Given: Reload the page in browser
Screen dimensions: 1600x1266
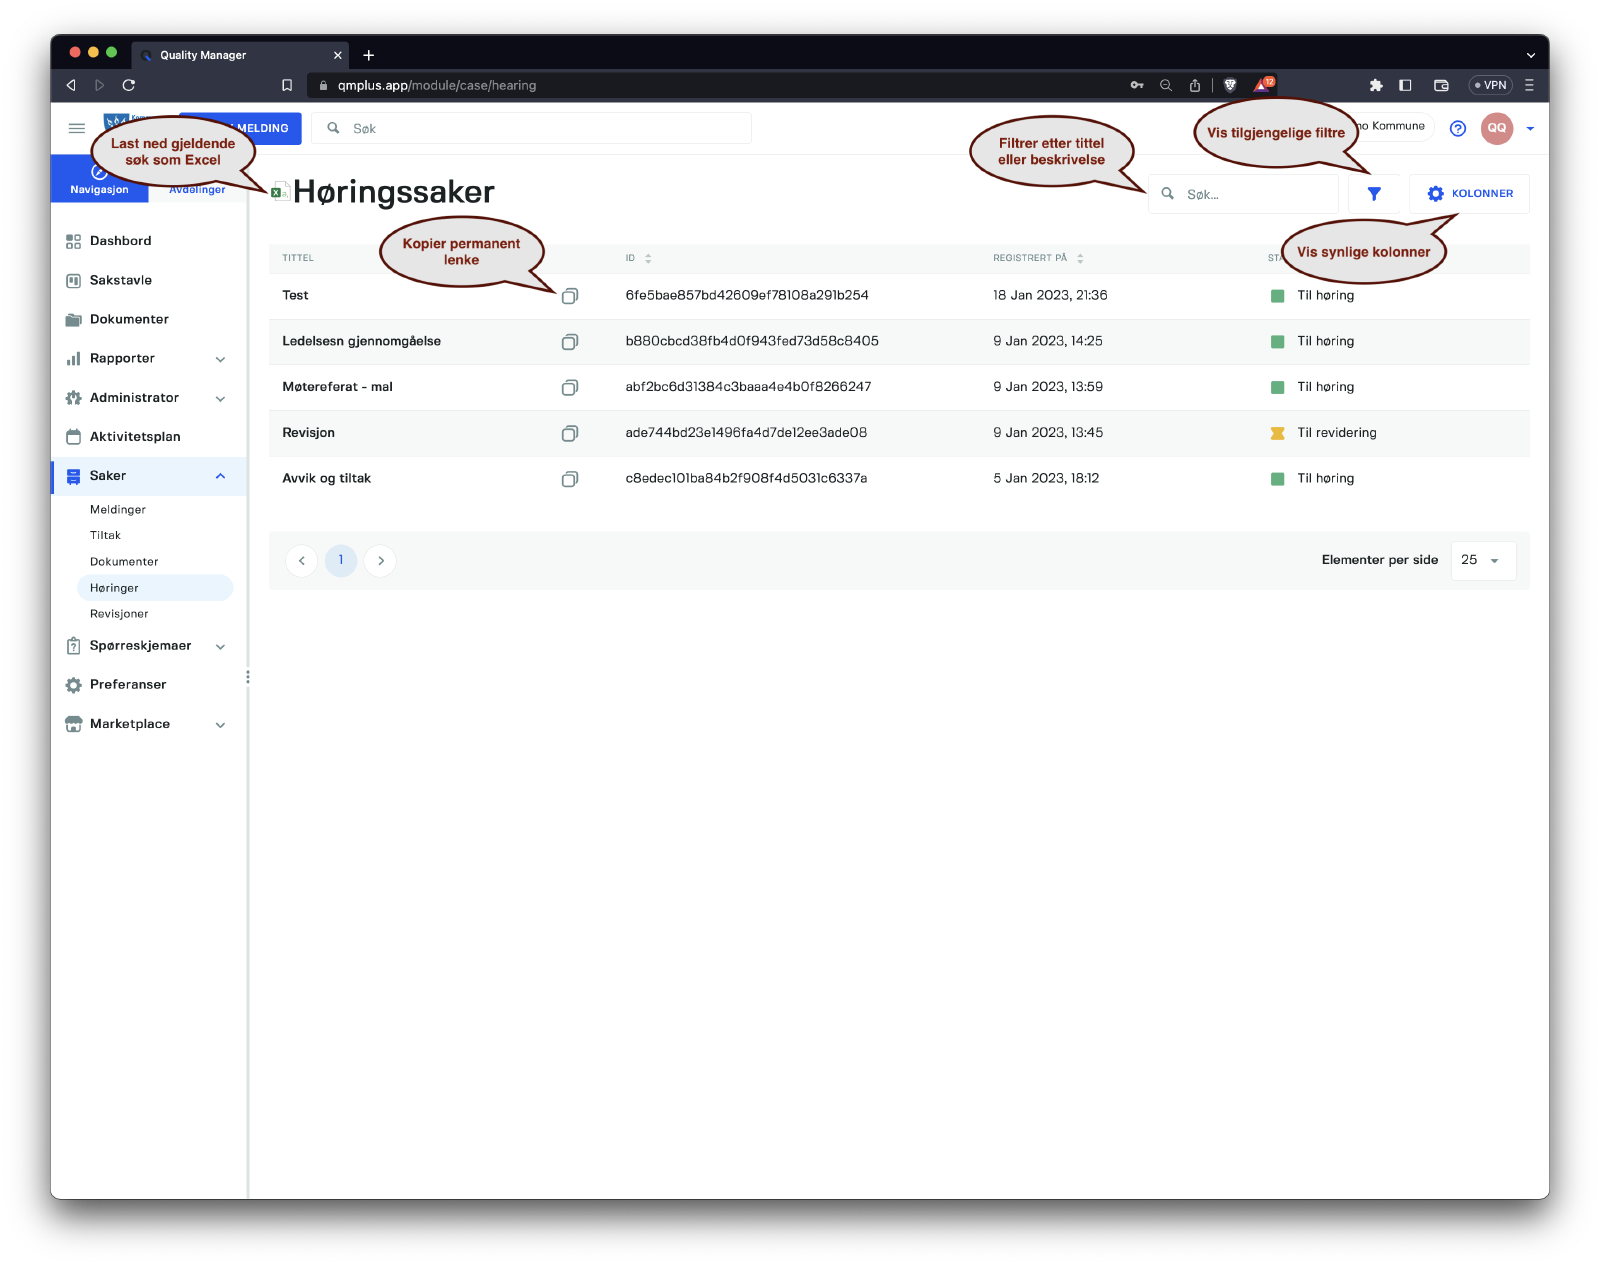Looking at the screenshot, I should coord(129,85).
